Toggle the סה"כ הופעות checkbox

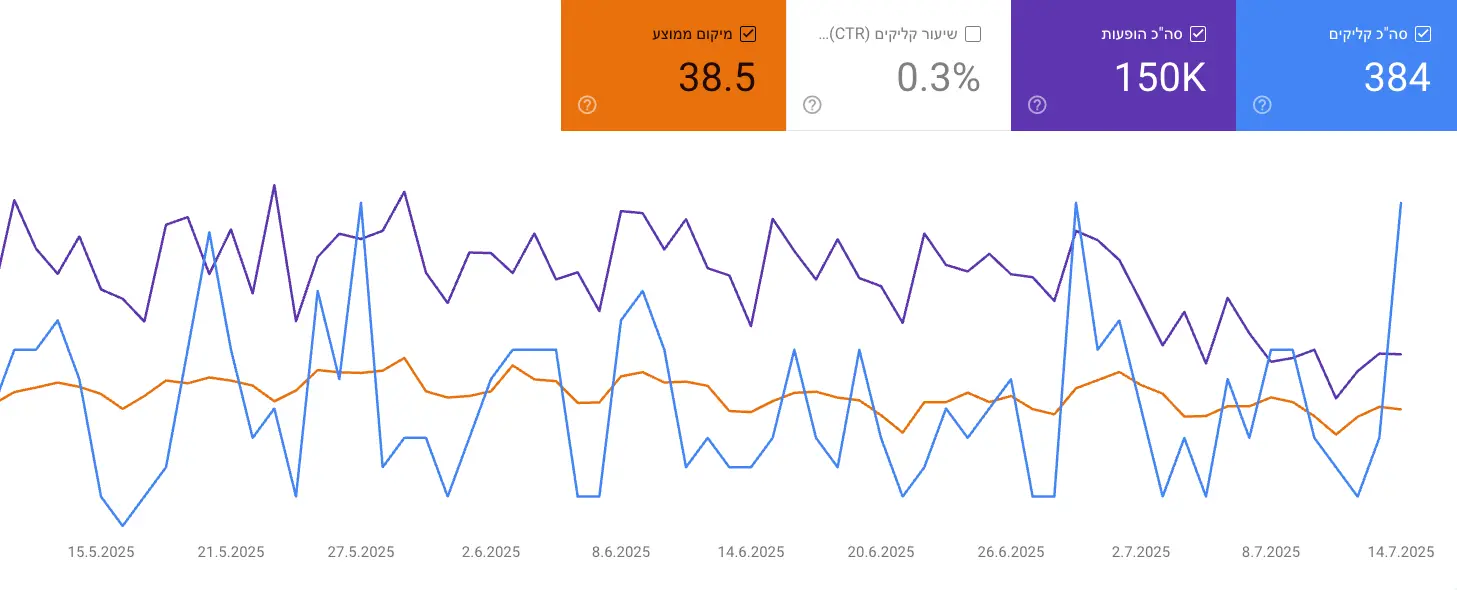click(1198, 34)
